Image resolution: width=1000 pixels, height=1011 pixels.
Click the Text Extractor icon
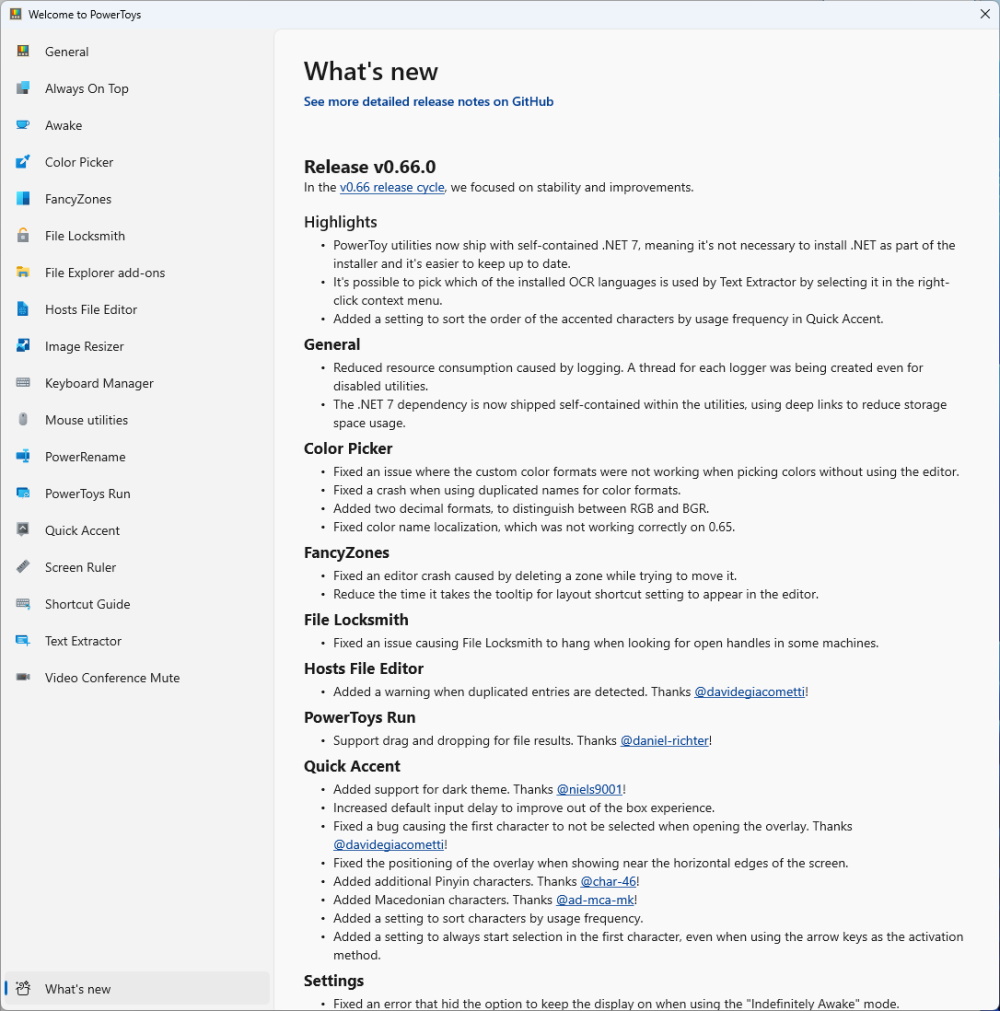tap(23, 640)
